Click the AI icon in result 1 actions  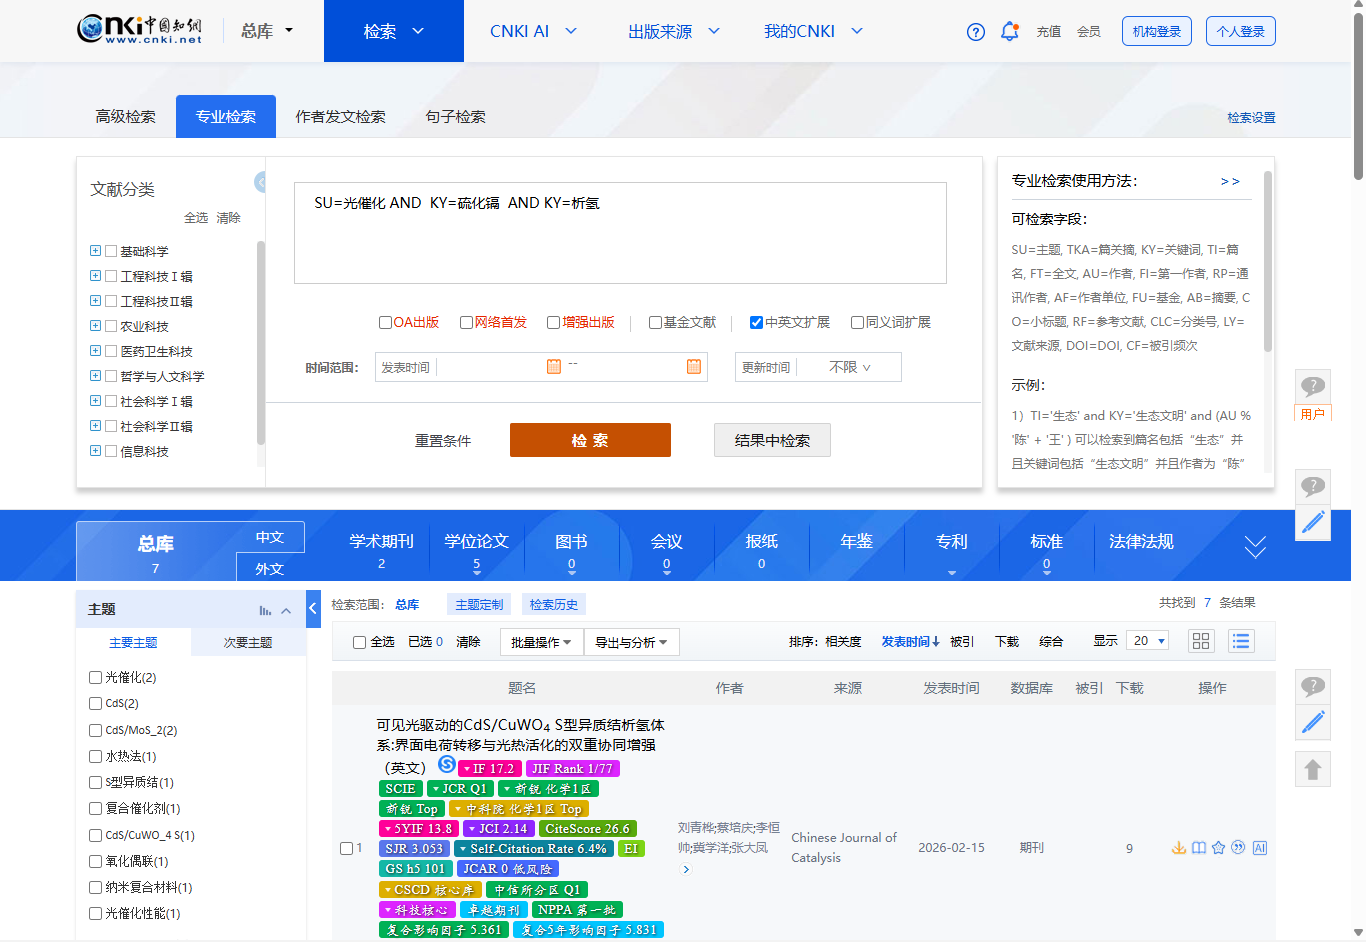point(1260,848)
